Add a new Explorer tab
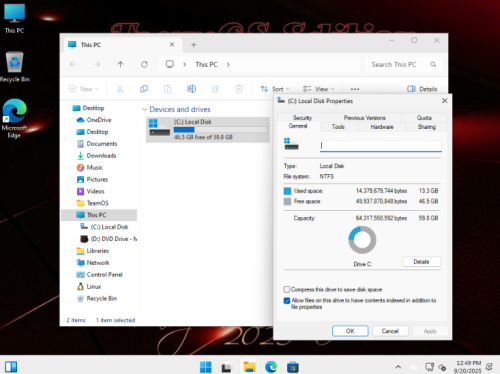Viewport: 500px width, 374px height. pyautogui.click(x=194, y=45)
